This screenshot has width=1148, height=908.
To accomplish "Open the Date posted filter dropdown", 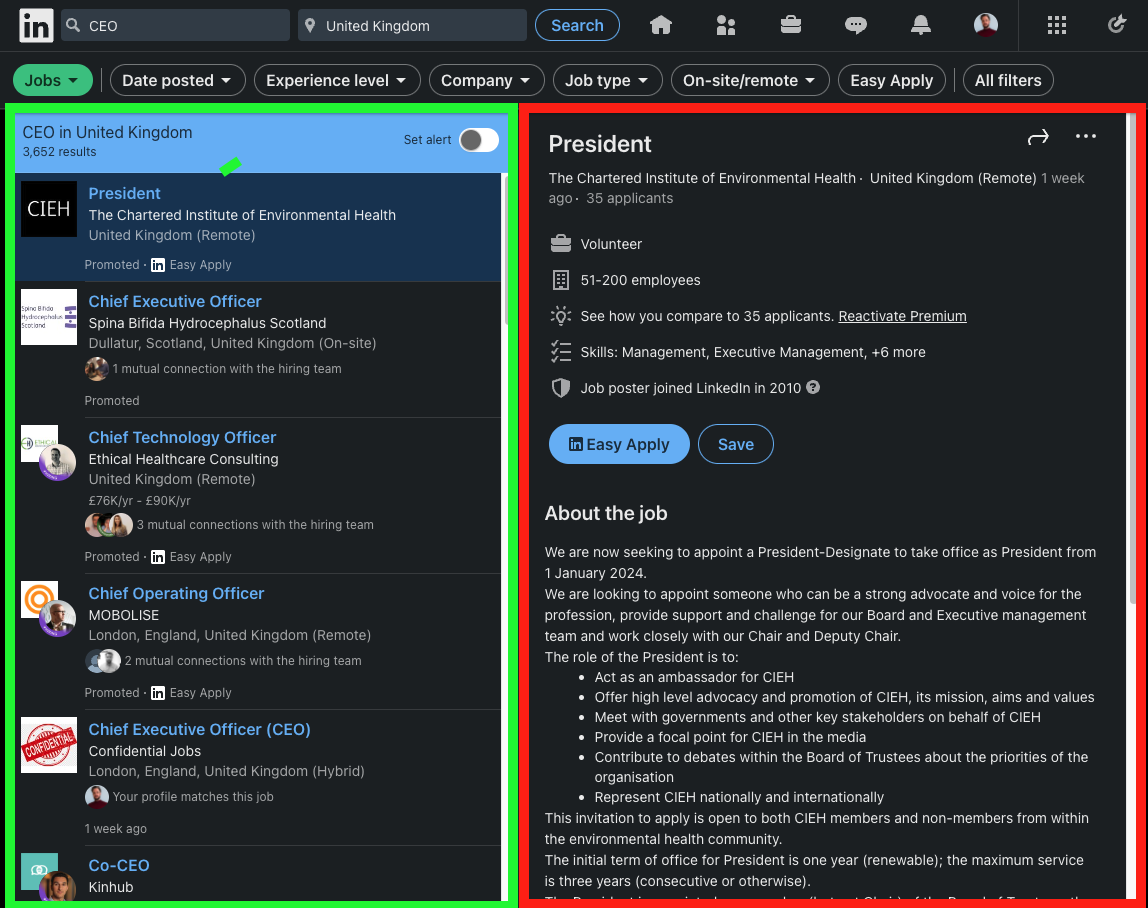I will coord(177,80).
